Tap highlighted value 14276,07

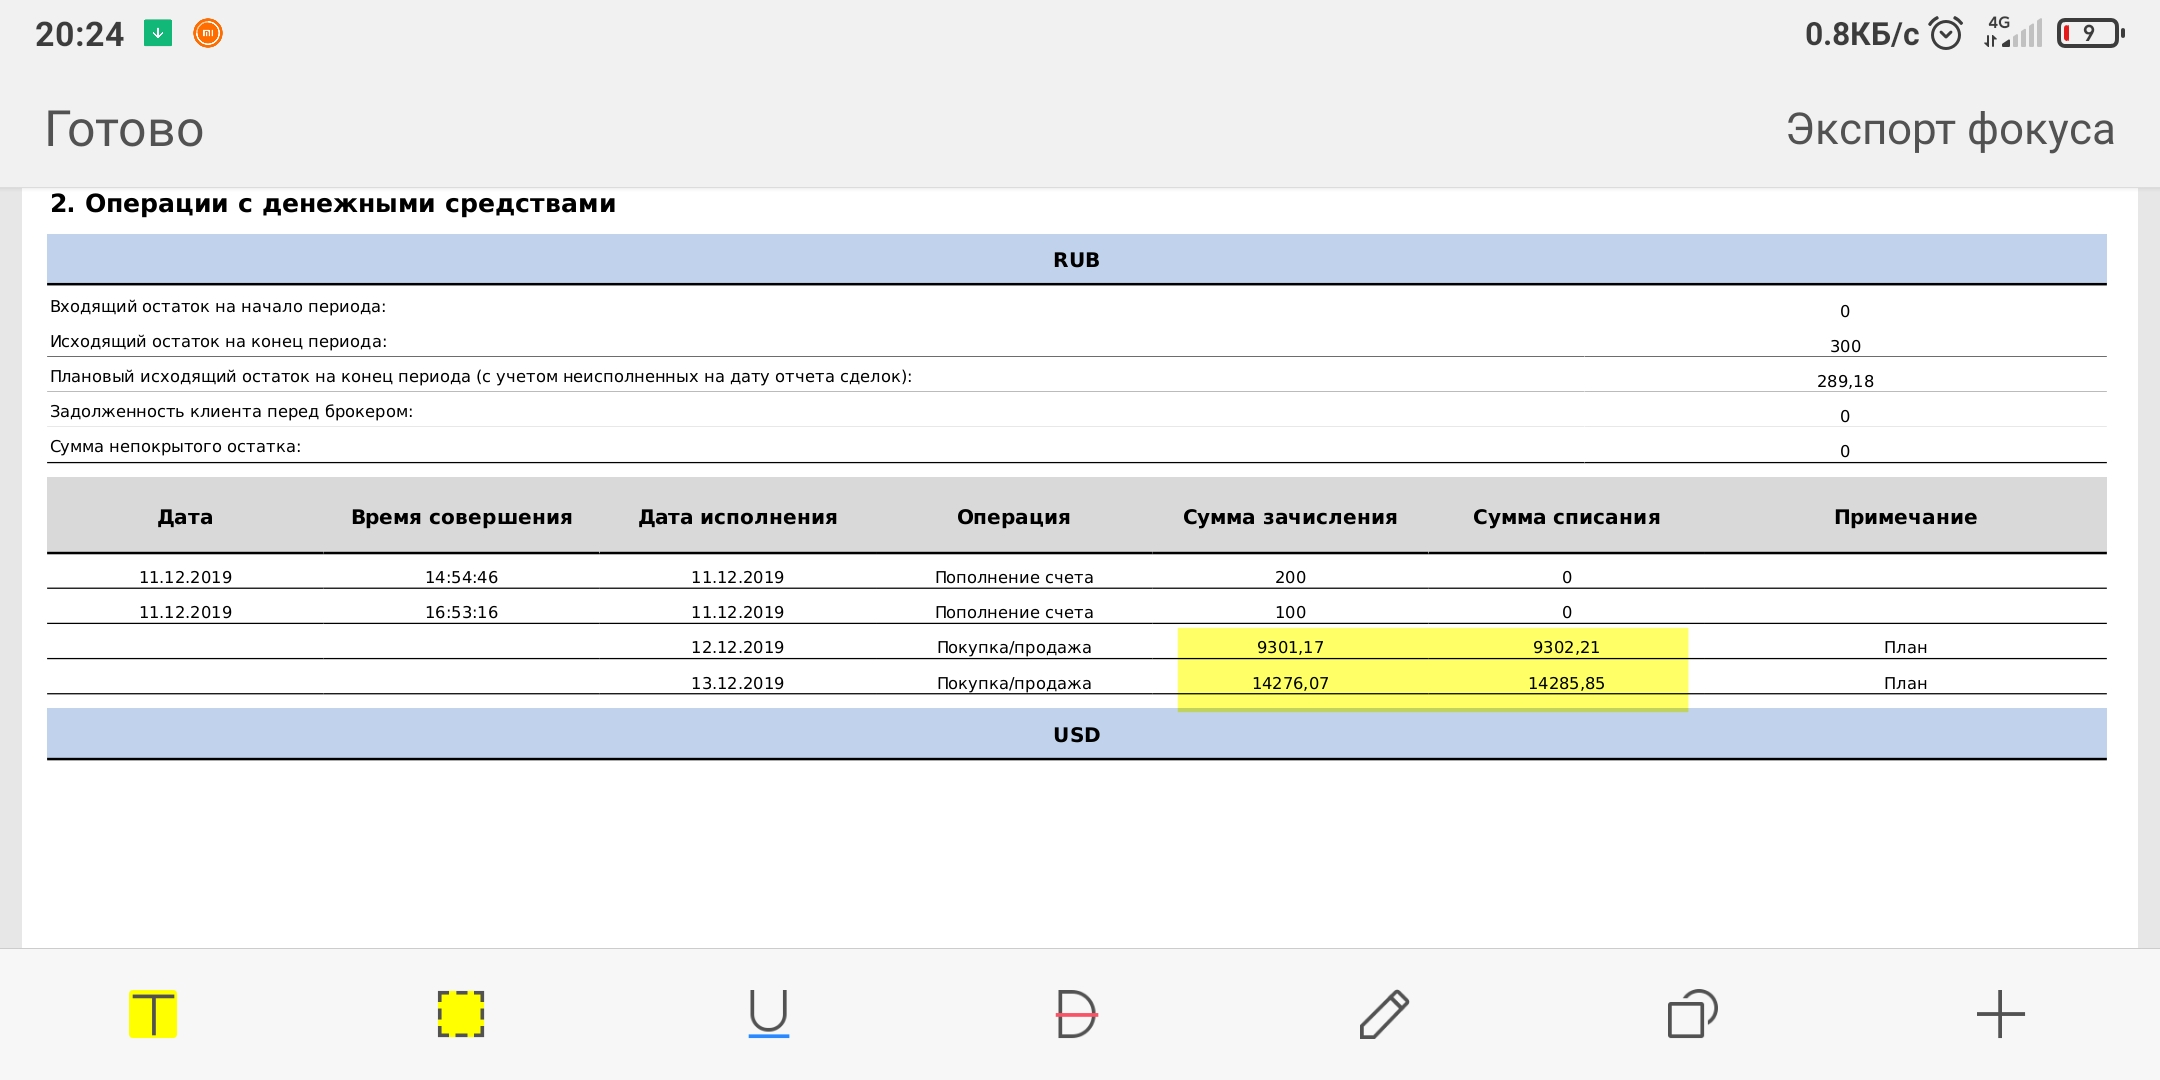[x=1290, y=683]
